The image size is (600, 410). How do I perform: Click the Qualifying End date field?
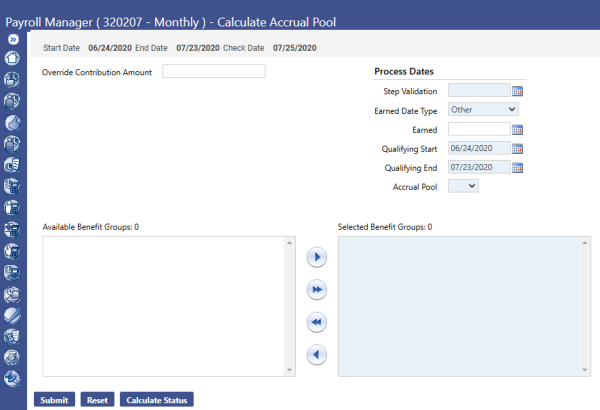(x=479, y=167)
